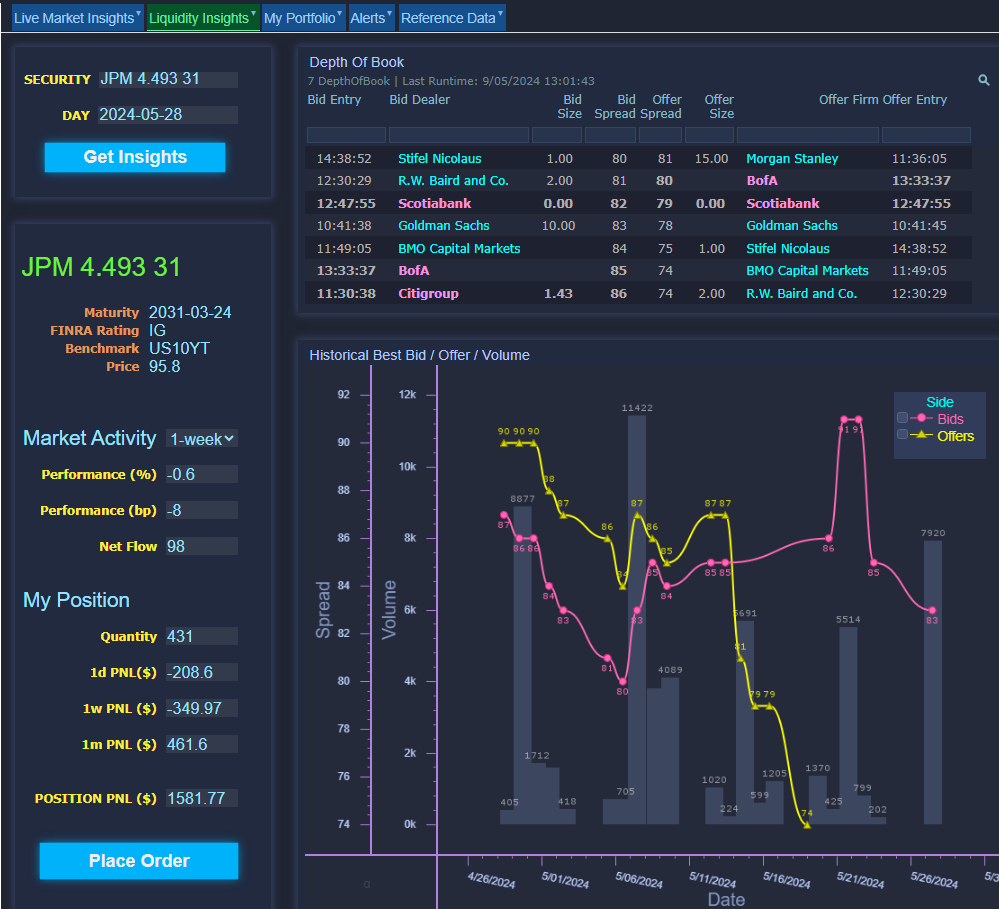Open the Reference Data menu
Image resolution: width=999 pixels, height=909 pixels.
(x=452, y=18)
